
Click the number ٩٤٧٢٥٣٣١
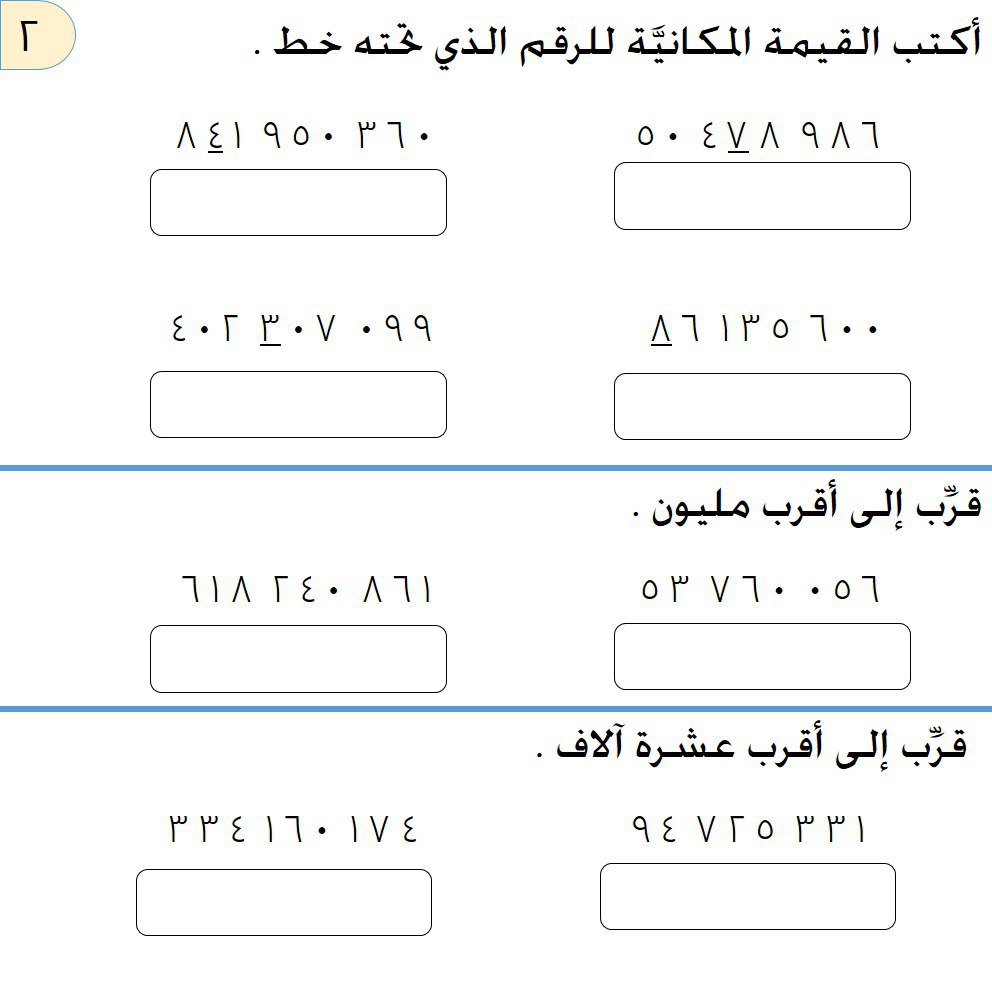tap(748, 829)
